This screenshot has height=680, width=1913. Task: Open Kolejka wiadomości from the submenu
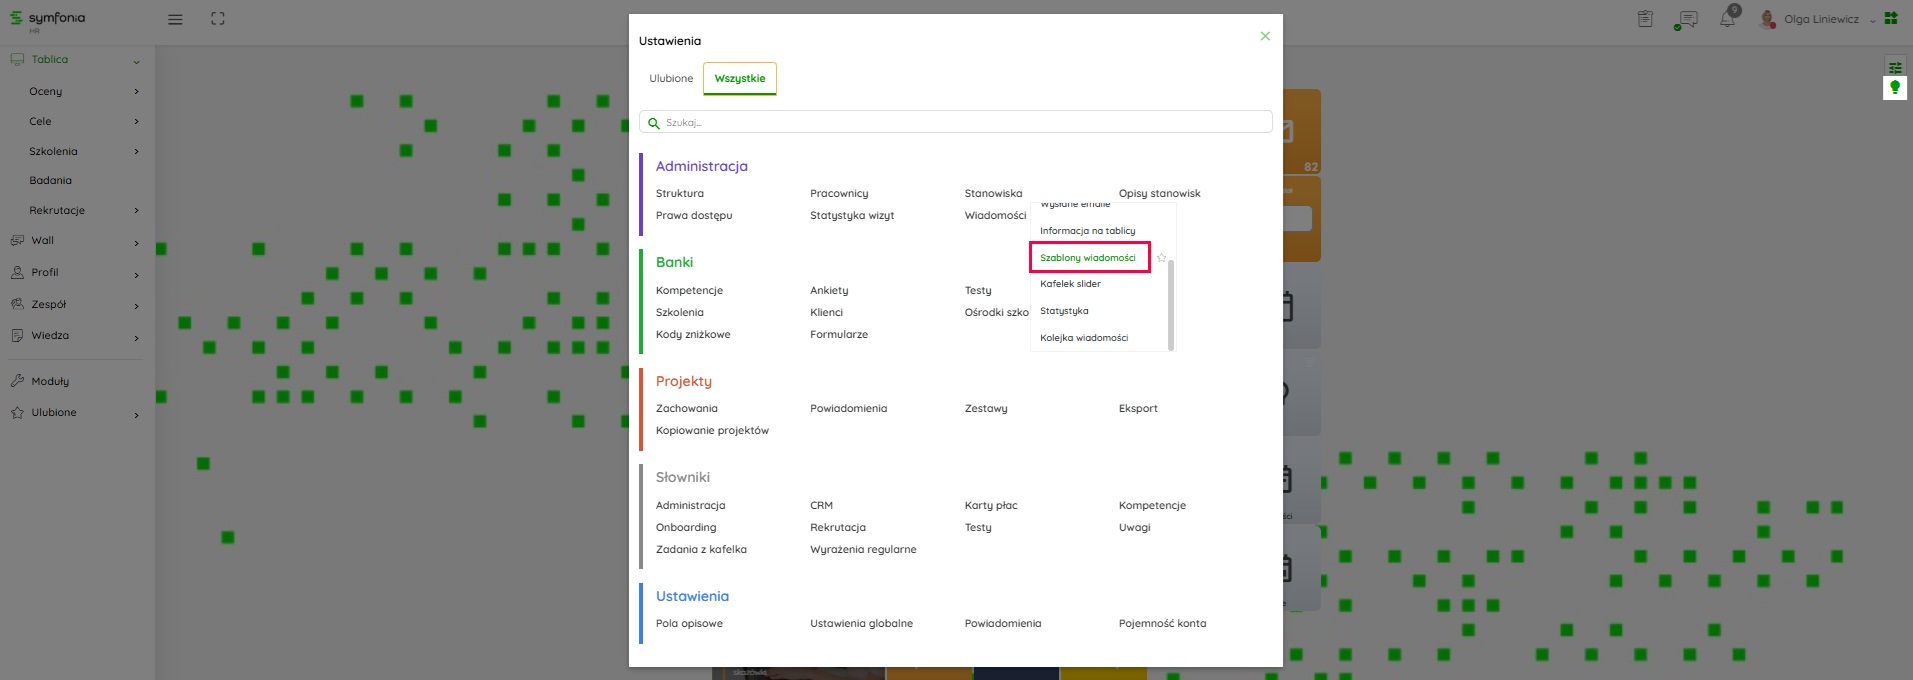1084,338
